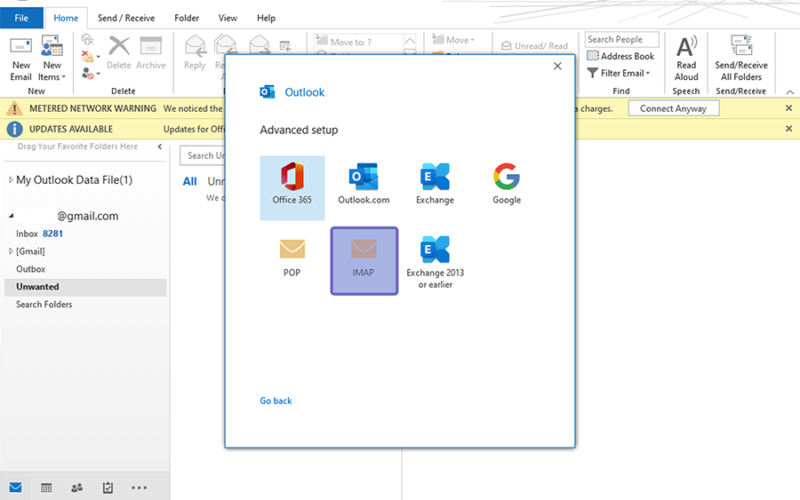Open the New Items dropdown
This screenshot has width=800, height=500.
[52, 59]
